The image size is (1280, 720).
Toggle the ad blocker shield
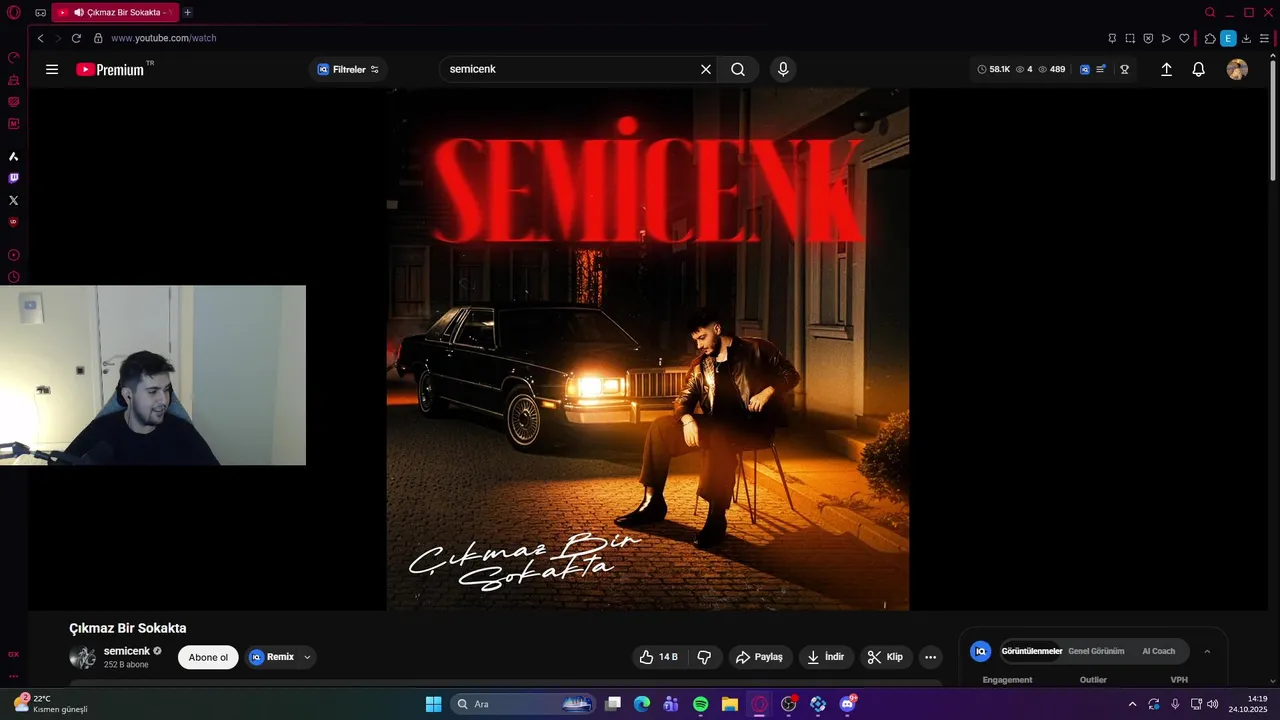1148,38
